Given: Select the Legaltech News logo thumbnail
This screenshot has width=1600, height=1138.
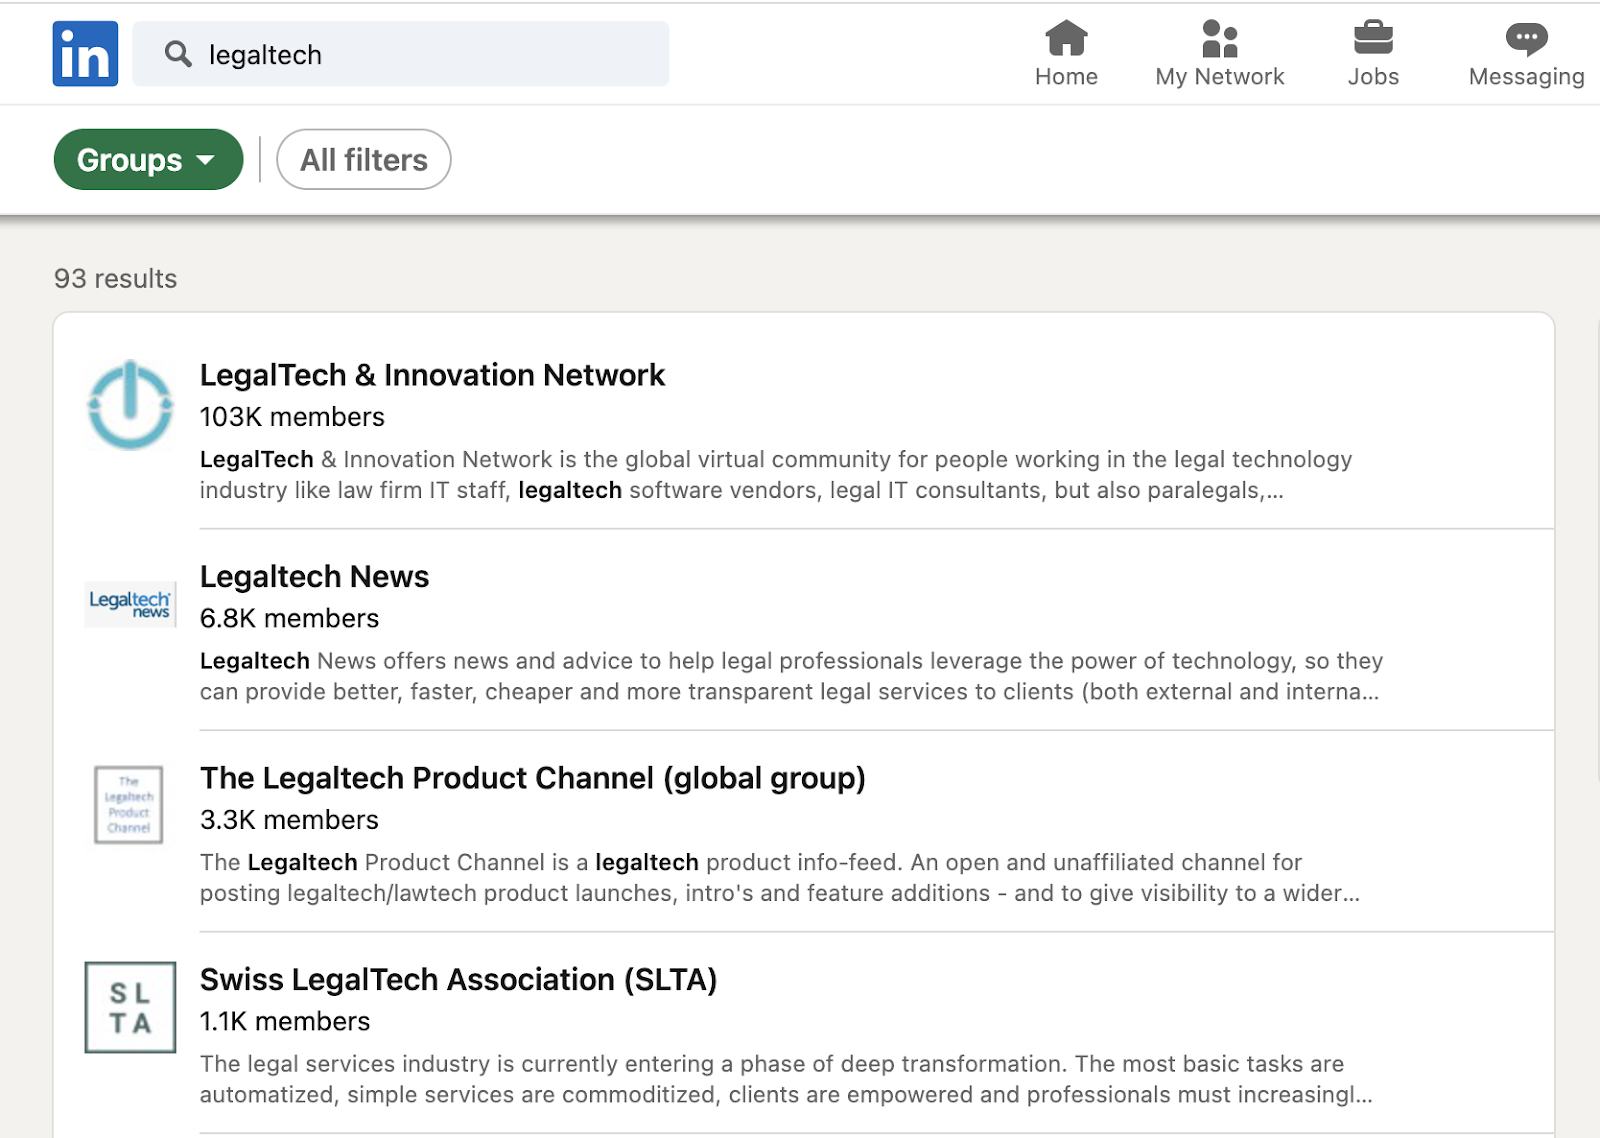Looking at the screenshot, I should coord(130,605).
